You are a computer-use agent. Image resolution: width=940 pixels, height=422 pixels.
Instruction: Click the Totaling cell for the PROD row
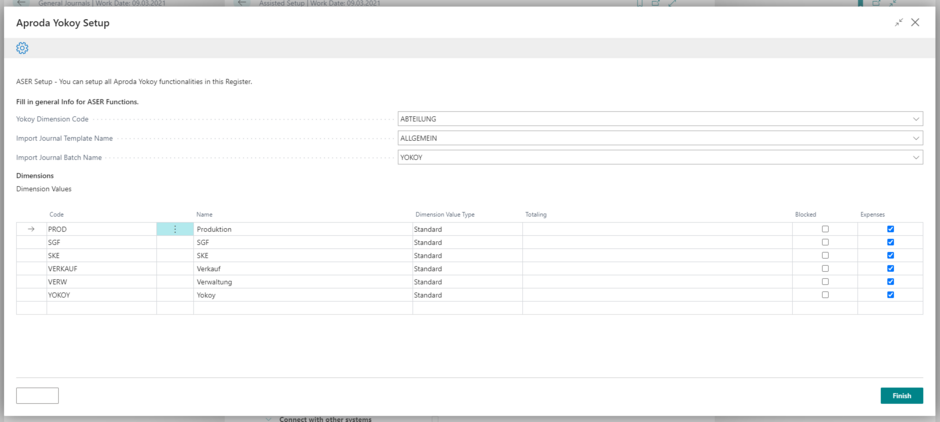[655, 229]
